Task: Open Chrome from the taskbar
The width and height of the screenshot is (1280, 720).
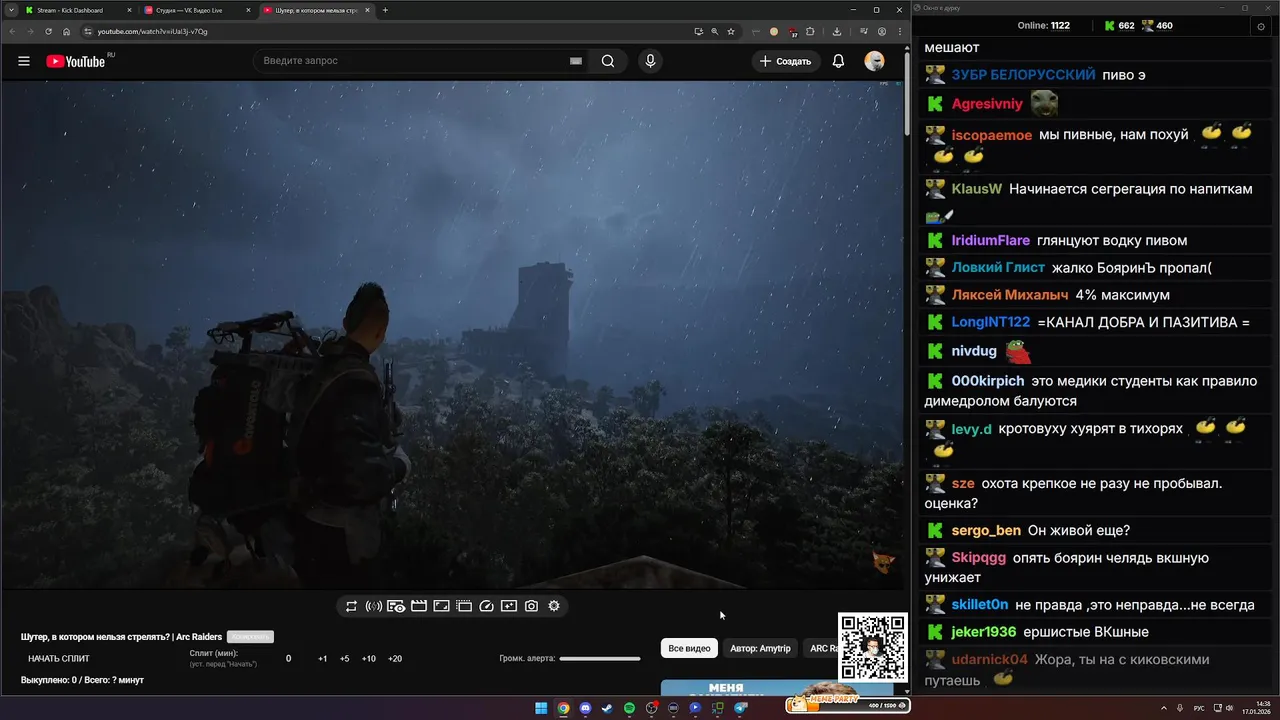Action: [563, 708]
